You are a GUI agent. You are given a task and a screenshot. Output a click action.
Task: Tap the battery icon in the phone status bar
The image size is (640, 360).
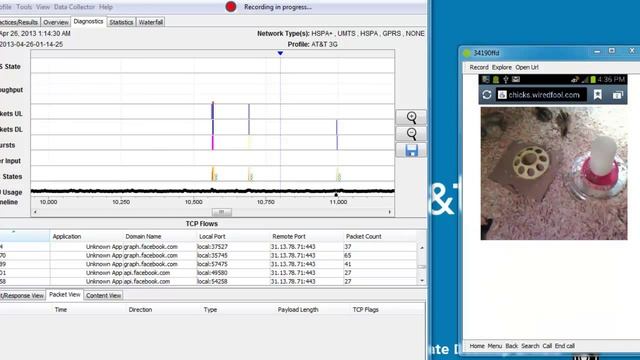(x=593, y=79)
